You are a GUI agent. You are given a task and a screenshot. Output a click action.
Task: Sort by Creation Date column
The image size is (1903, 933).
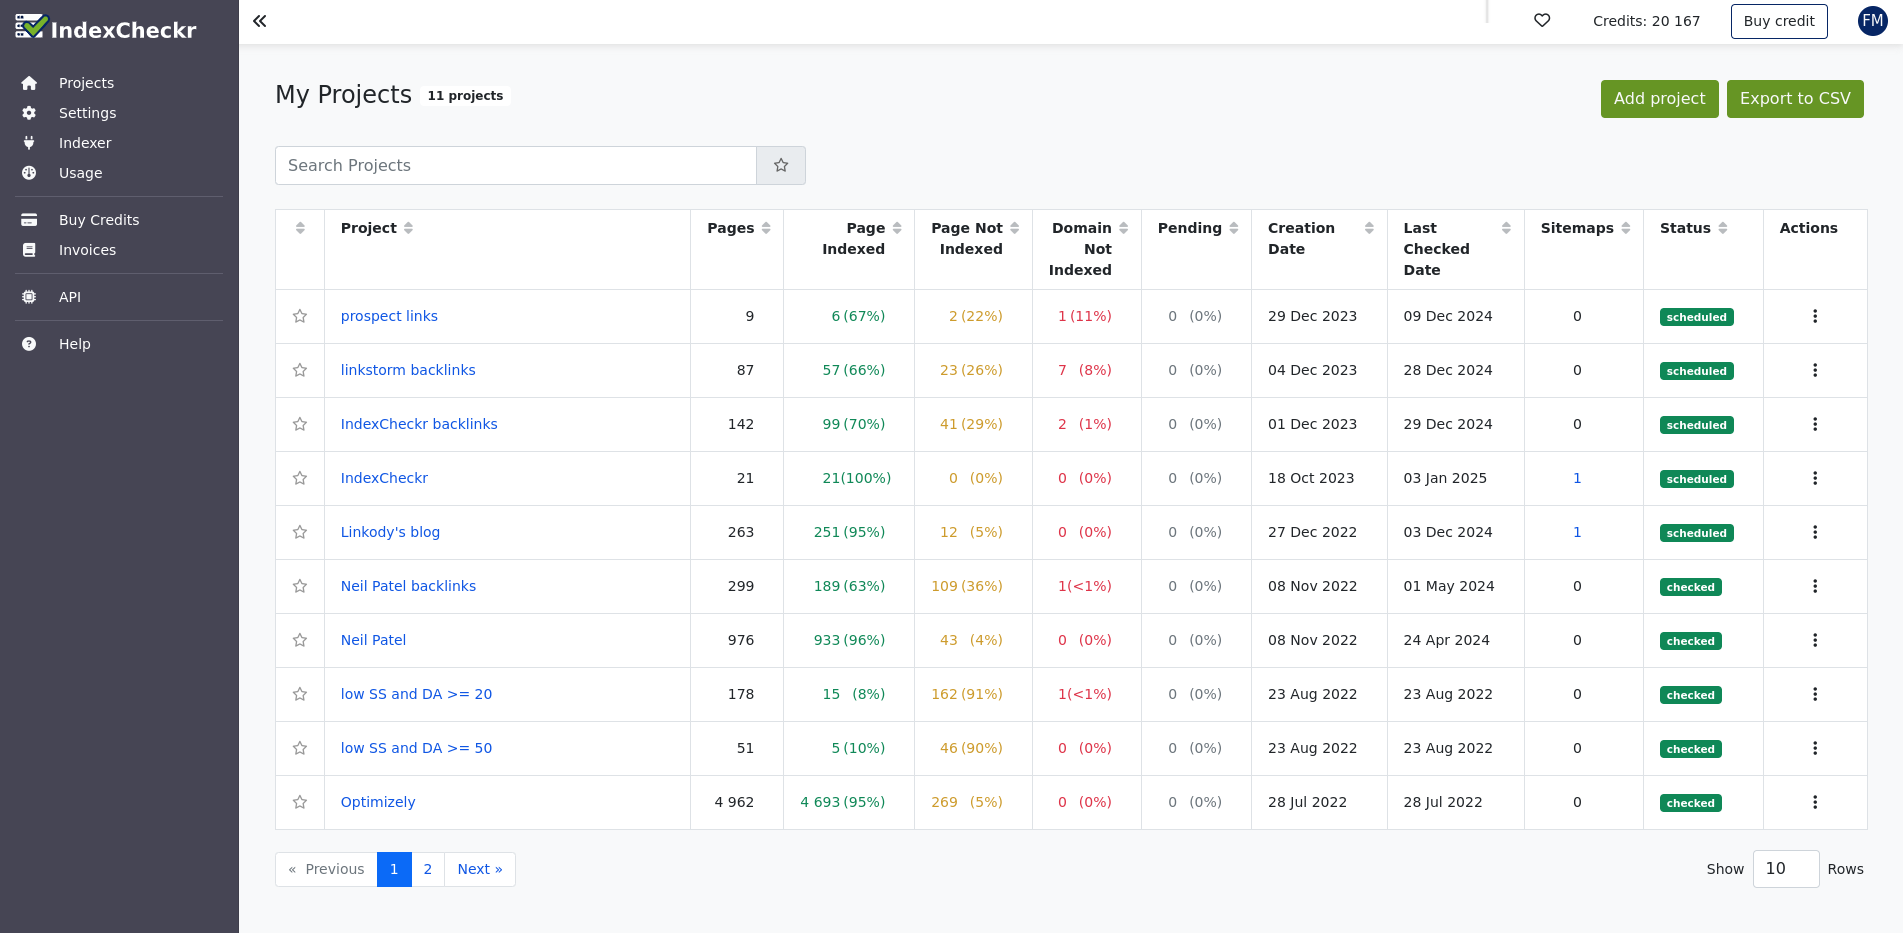(x=1369, y=228)
